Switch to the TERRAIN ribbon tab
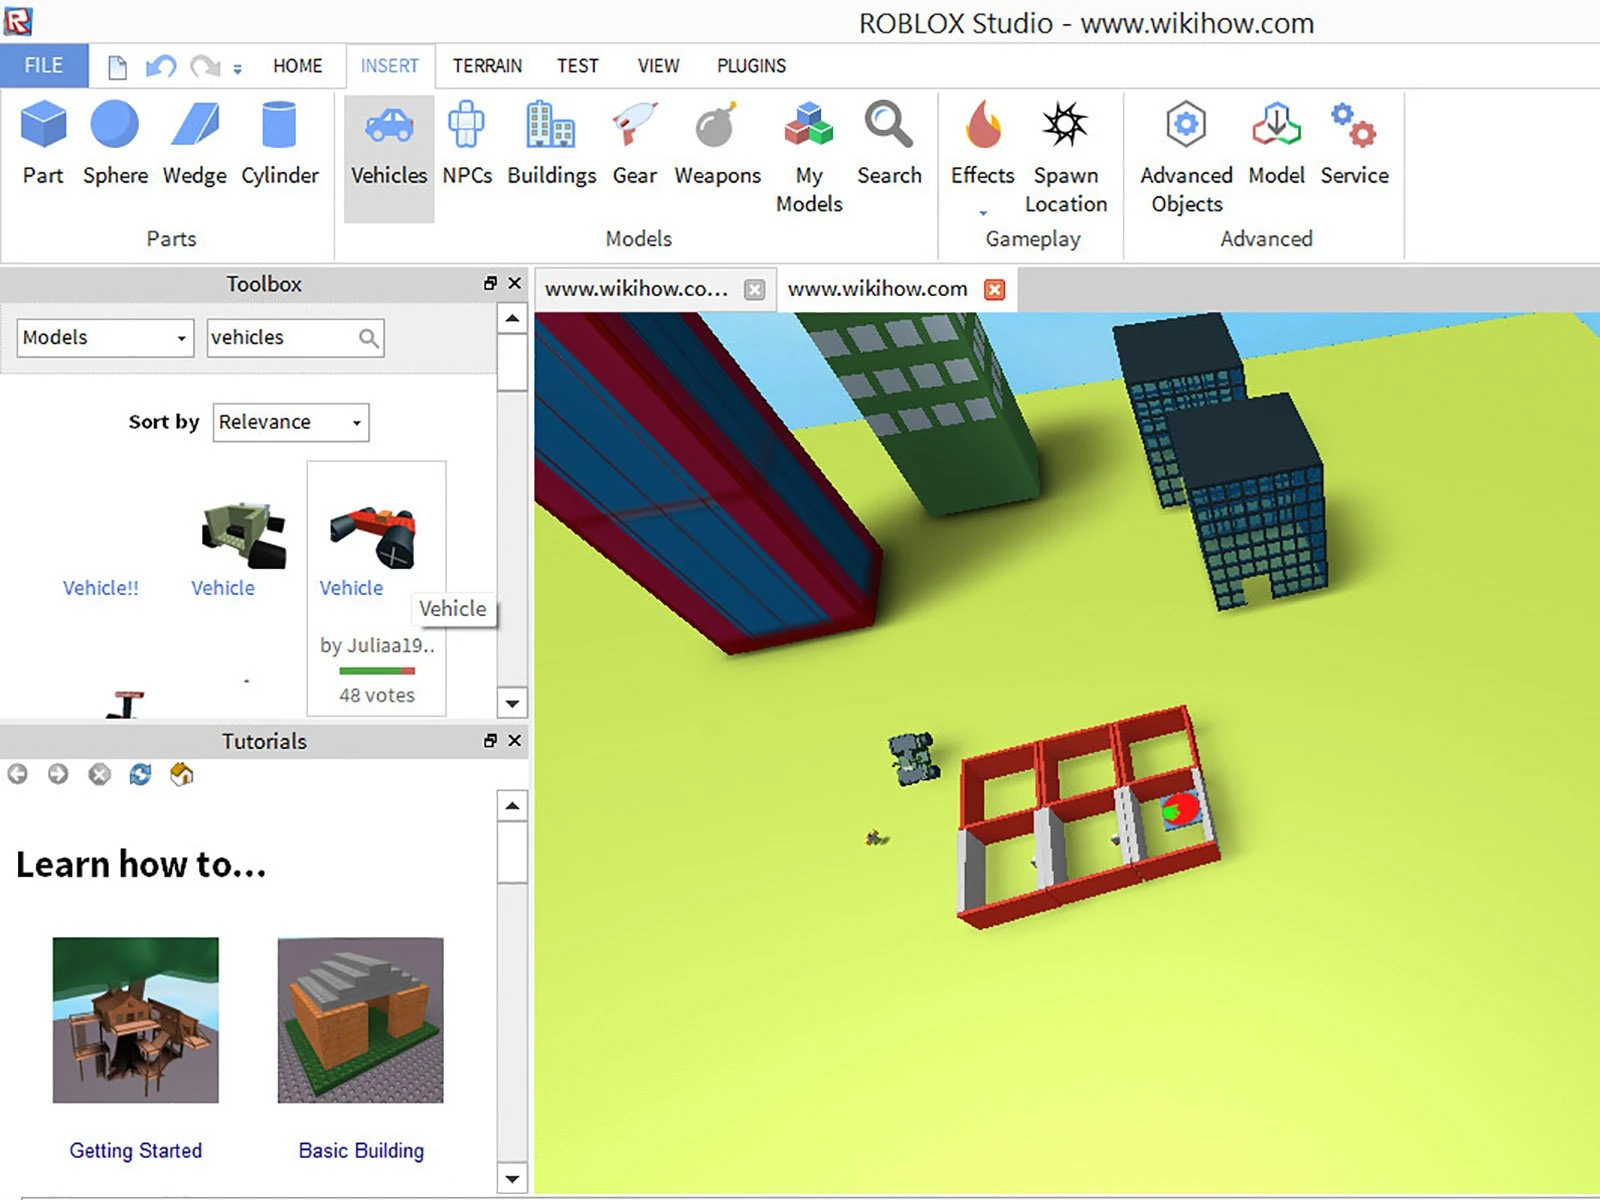This screenshot has height=1200, width=1600. [x=487, y=66]
